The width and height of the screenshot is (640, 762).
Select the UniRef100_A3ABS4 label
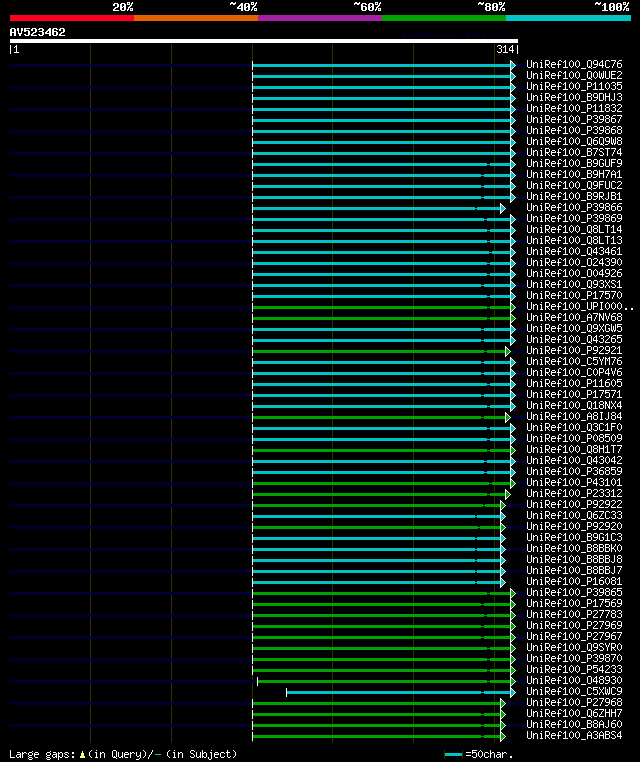coord(574,735)
